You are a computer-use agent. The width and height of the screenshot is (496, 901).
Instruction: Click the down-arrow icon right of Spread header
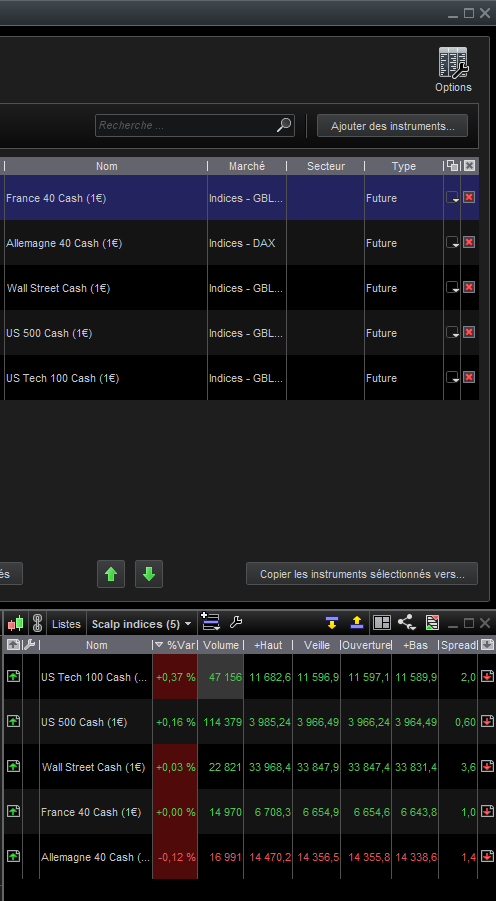pyautogui.click(x=487, y=645)
